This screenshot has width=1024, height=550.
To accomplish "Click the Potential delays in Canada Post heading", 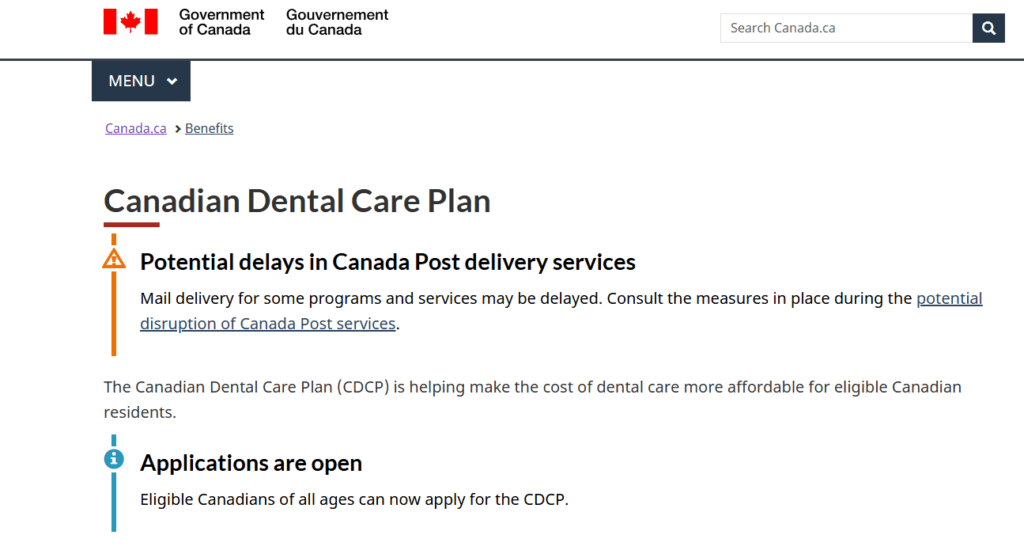I will [x=387, y=262].
